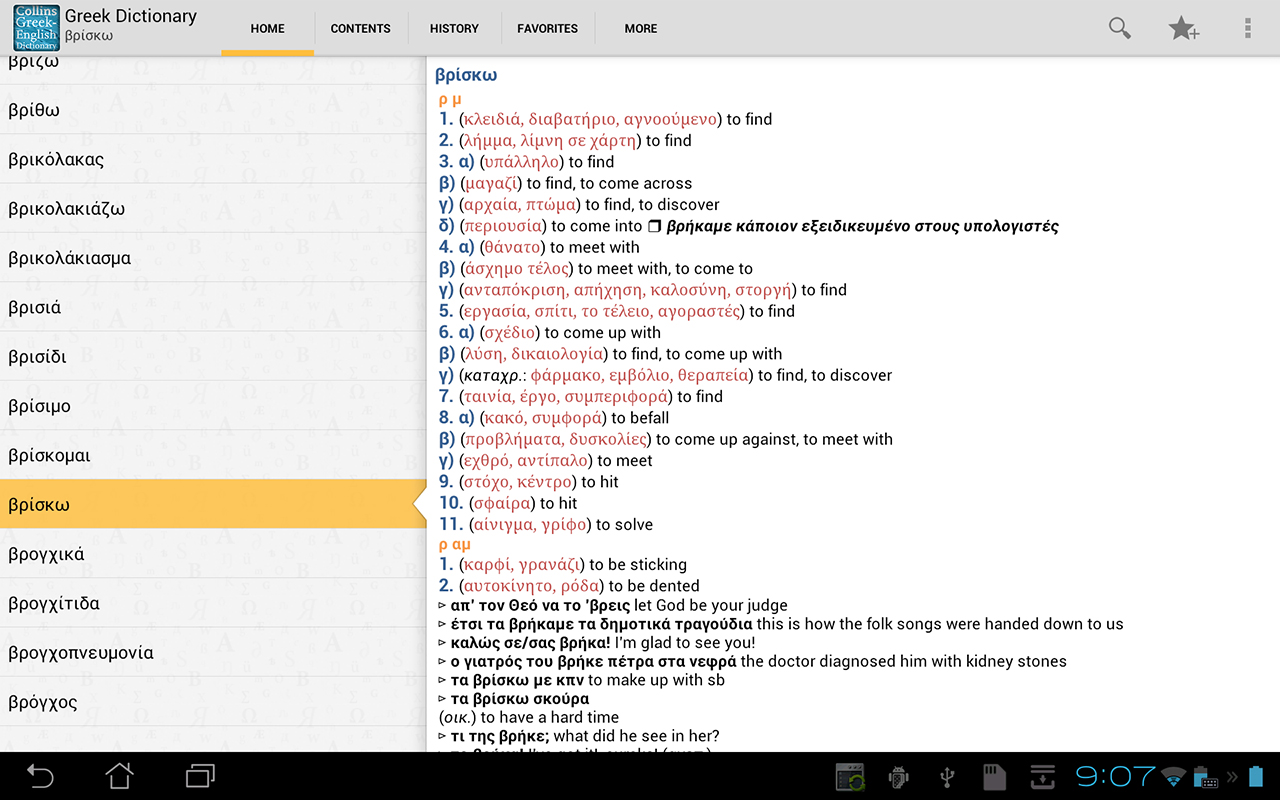1280x800 pixels.
Task: Tap the sense '(αρχαία, πτώμα) to find, to discover'
Action: point(590,205)
